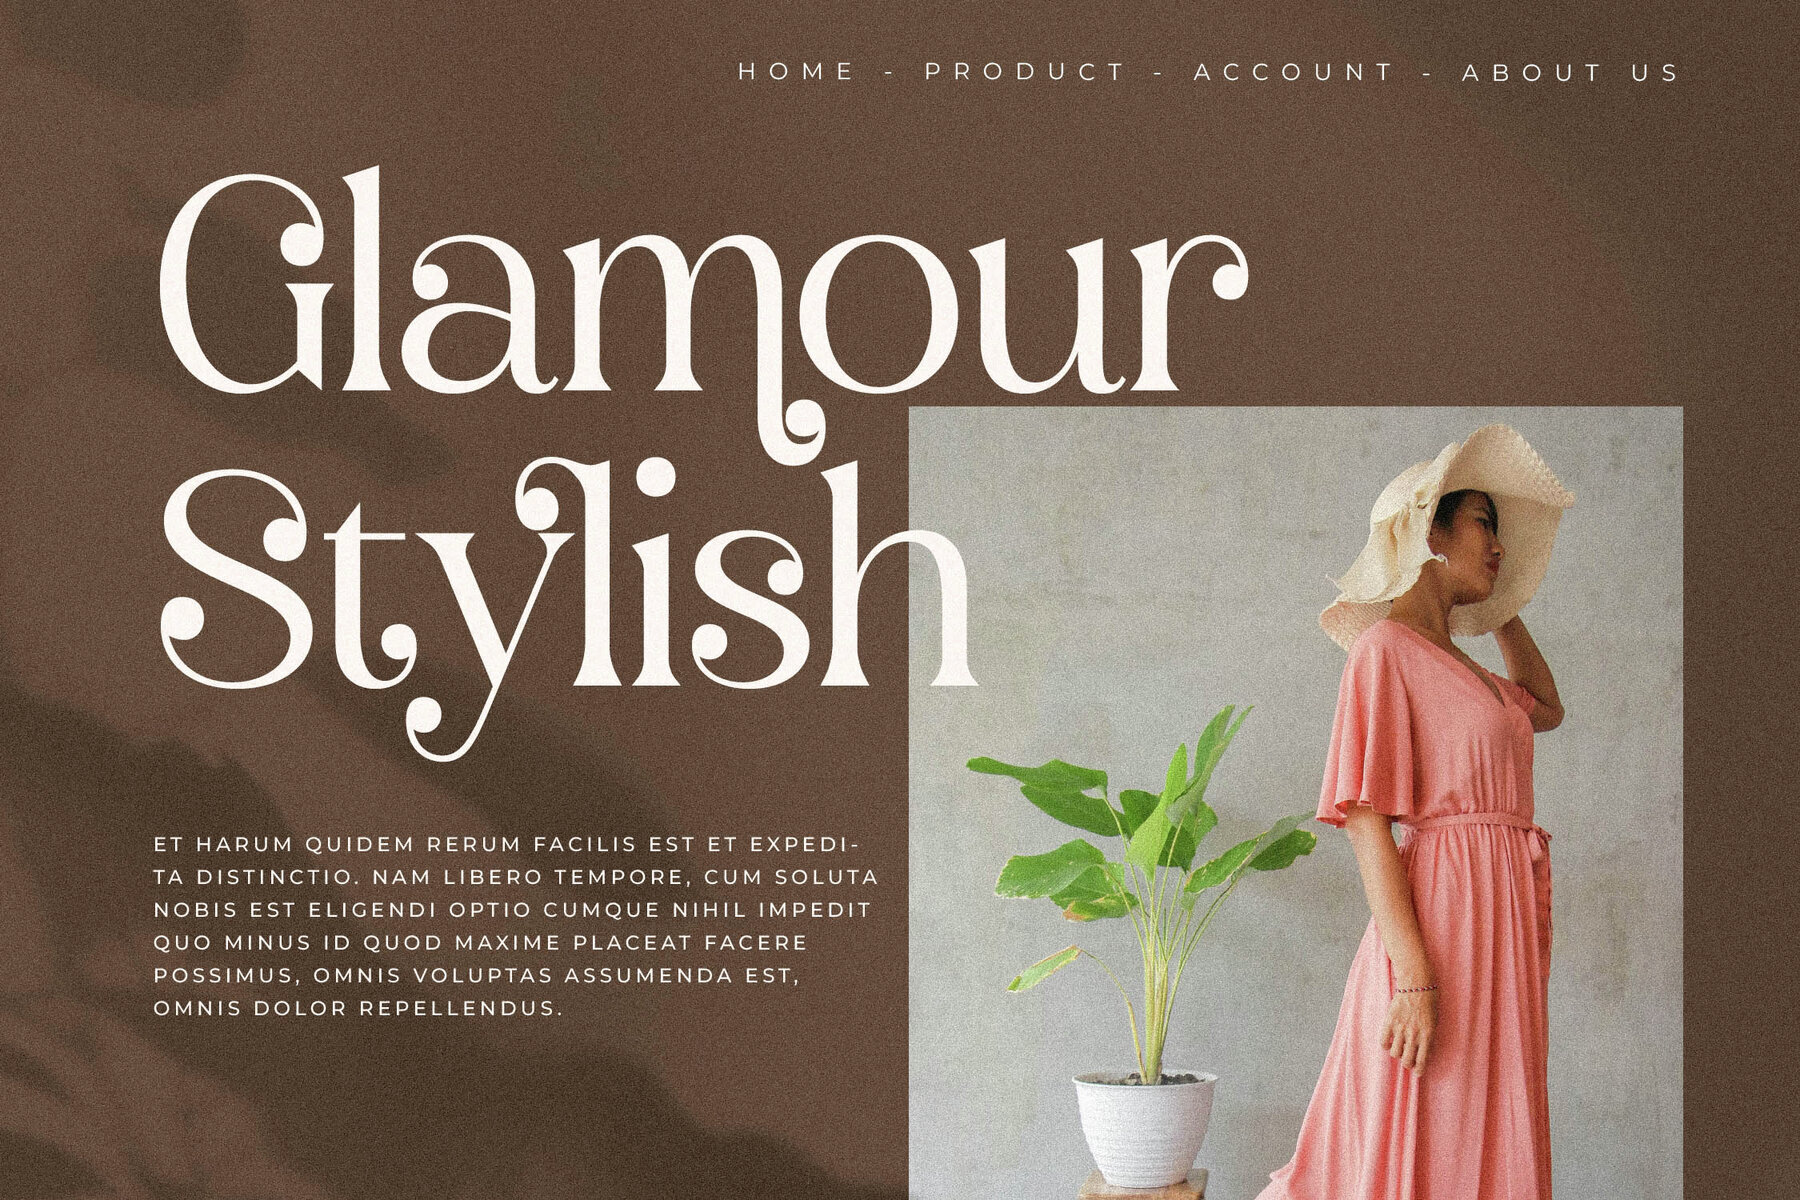Screen dimensions: 1800x1200
Task: Open the ACCOUNT menu item
Action: coord(1293,72)
